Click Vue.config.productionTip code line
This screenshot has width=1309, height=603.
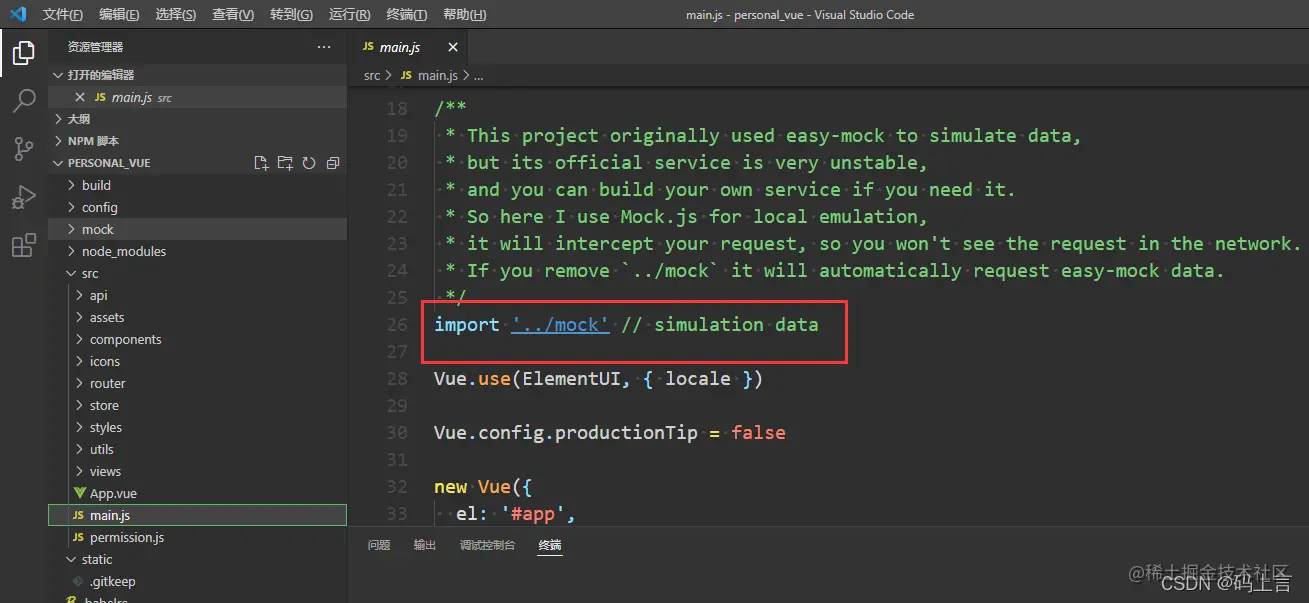click(609, 432)
